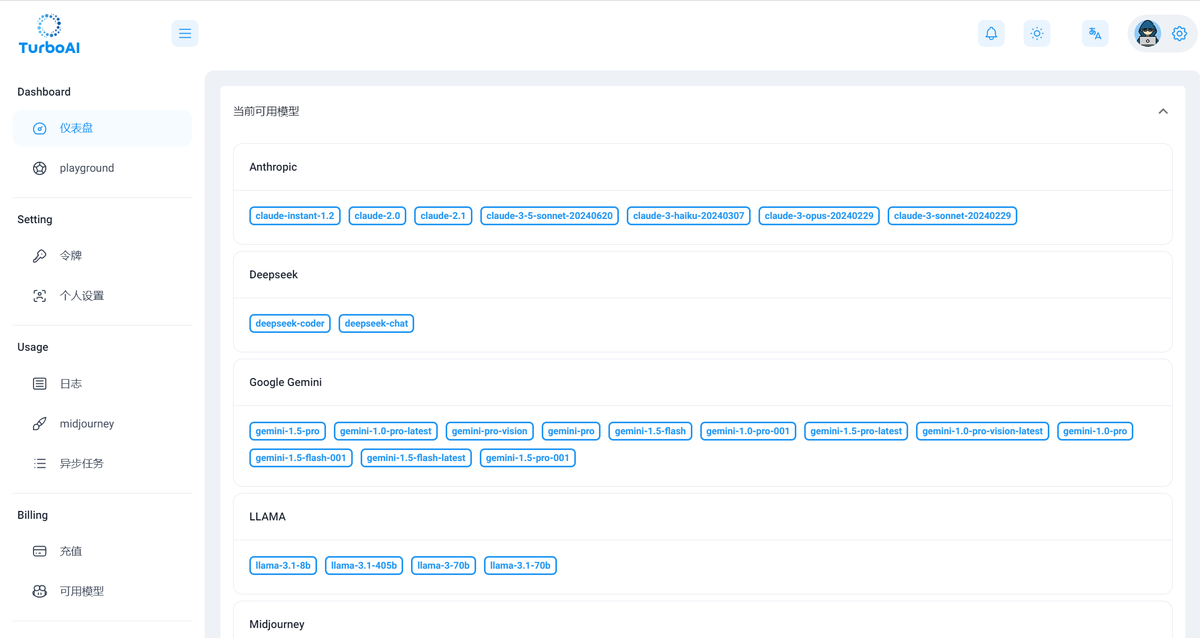Click the Anthropic section heading
Image resolution: width=1200 pixels, height=638 pixels.
click(273, 167)
